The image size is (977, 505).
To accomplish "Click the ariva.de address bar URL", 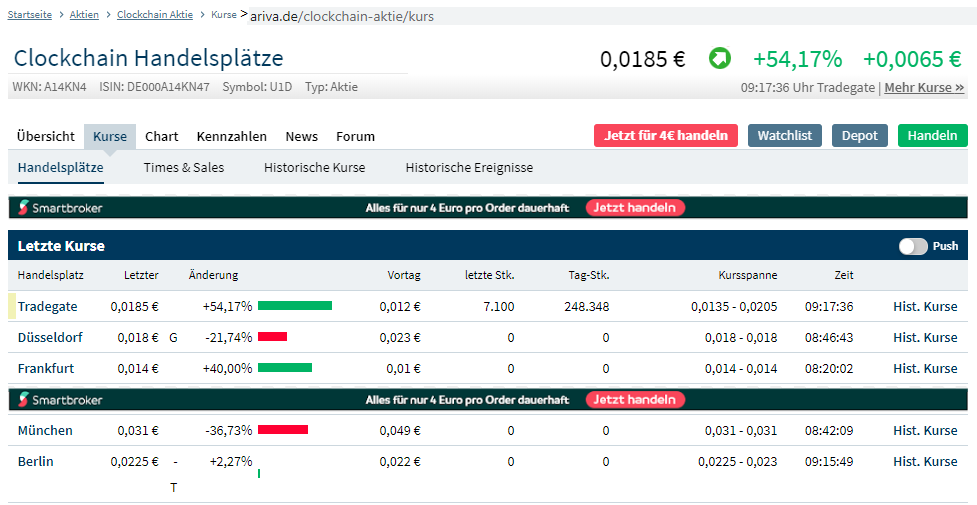I will pos(341,17).
